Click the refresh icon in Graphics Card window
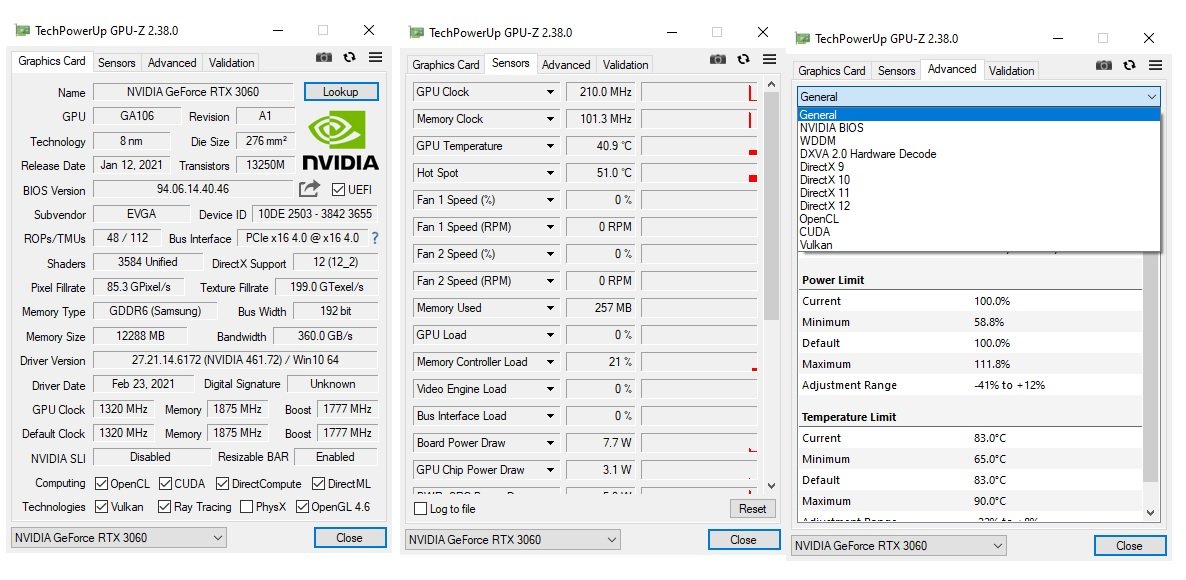 coord(349,57)
